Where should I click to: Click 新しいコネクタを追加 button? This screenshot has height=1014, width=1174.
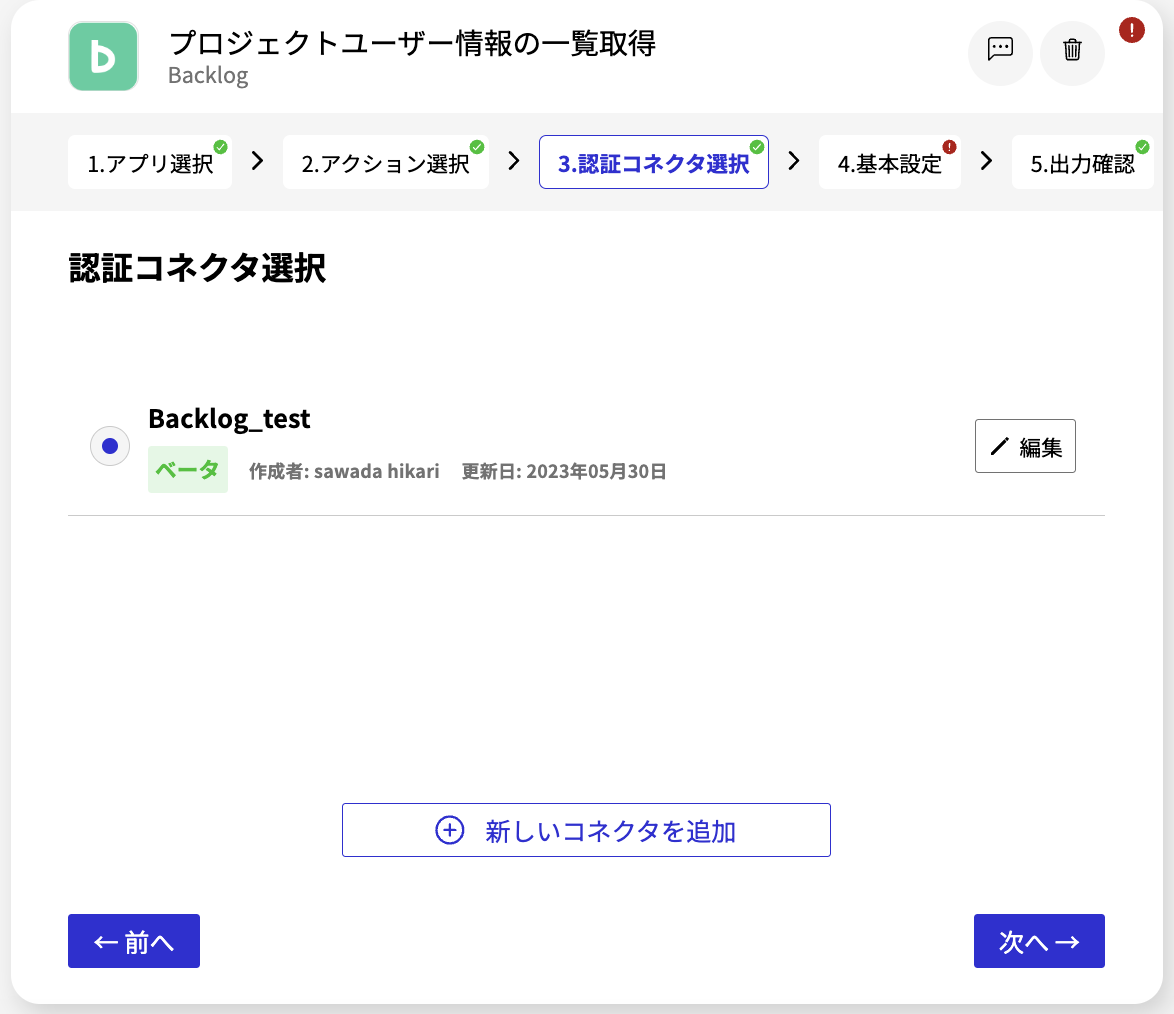(586, 830)
